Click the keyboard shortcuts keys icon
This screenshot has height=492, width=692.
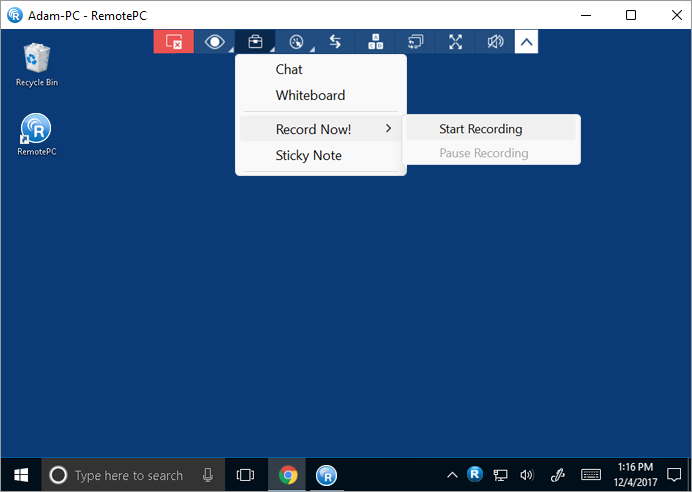[376, 42]
